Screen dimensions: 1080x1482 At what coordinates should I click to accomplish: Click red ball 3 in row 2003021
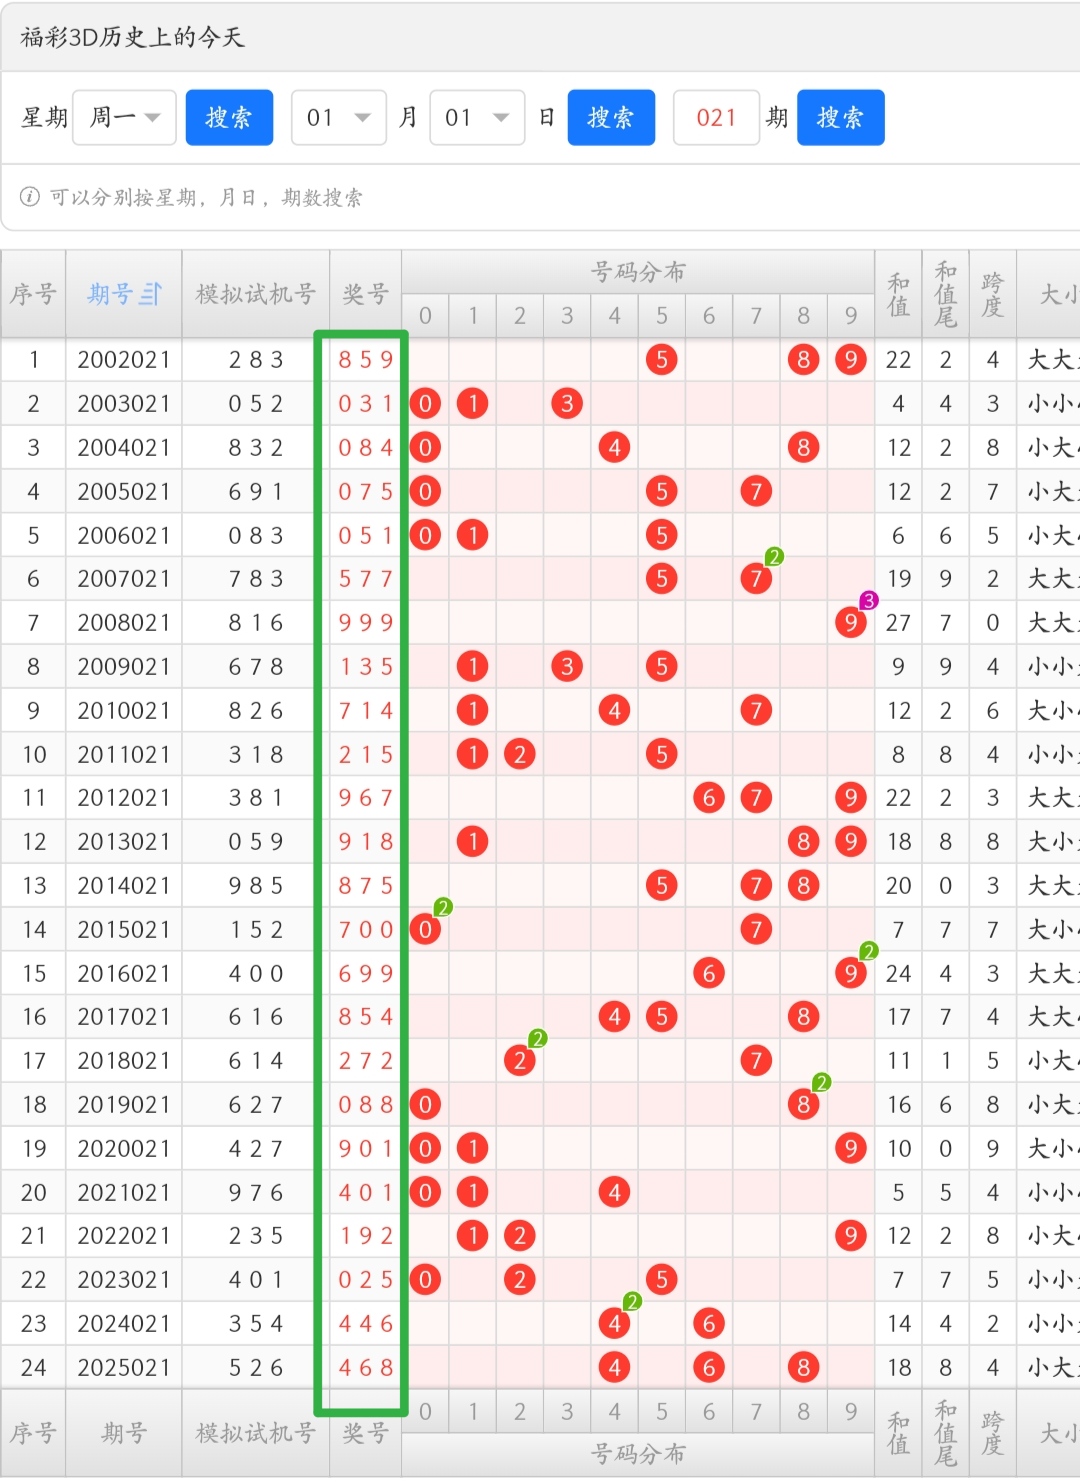[567, 403]
